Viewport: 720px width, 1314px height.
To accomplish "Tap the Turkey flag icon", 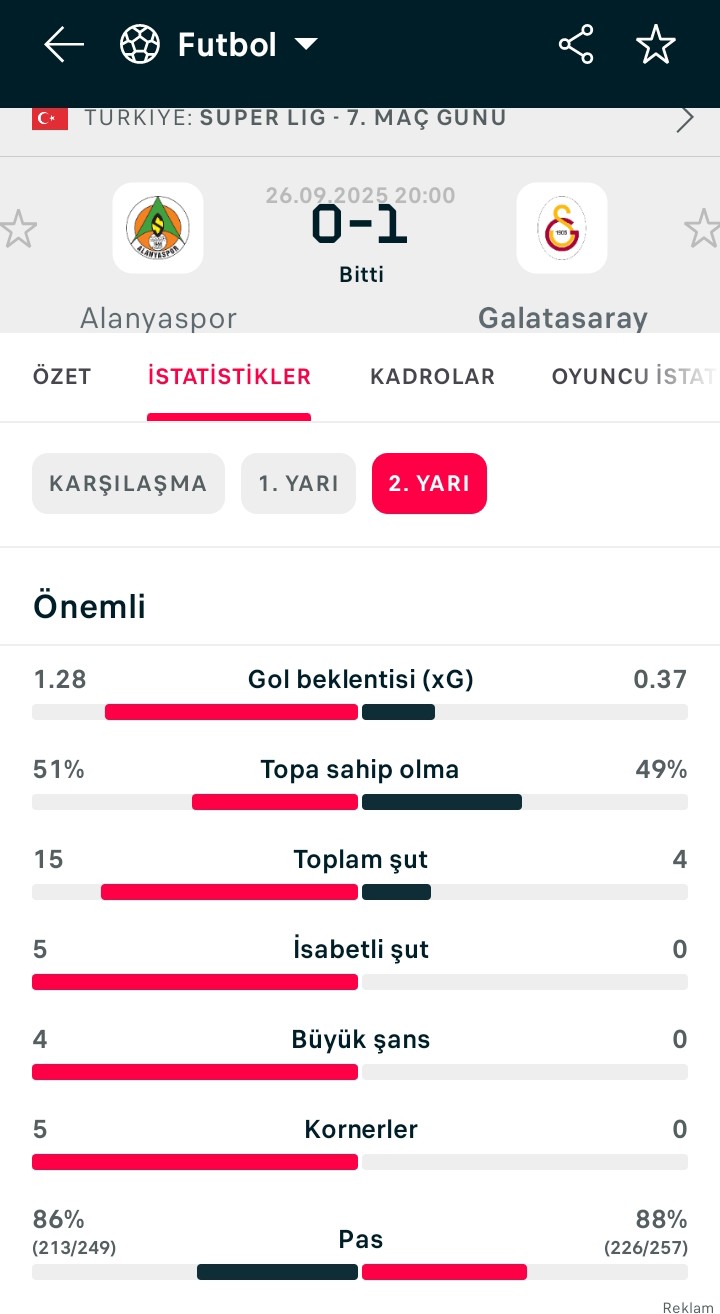I will (x=50, y=119).
